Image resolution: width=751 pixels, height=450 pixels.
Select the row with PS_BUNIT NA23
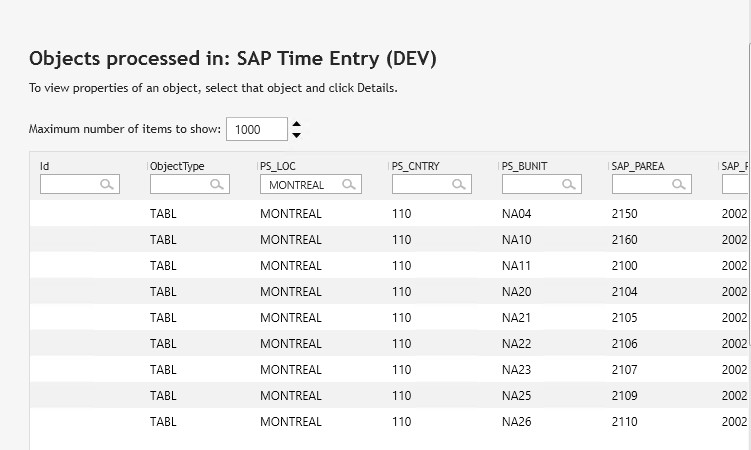point(388,370)
